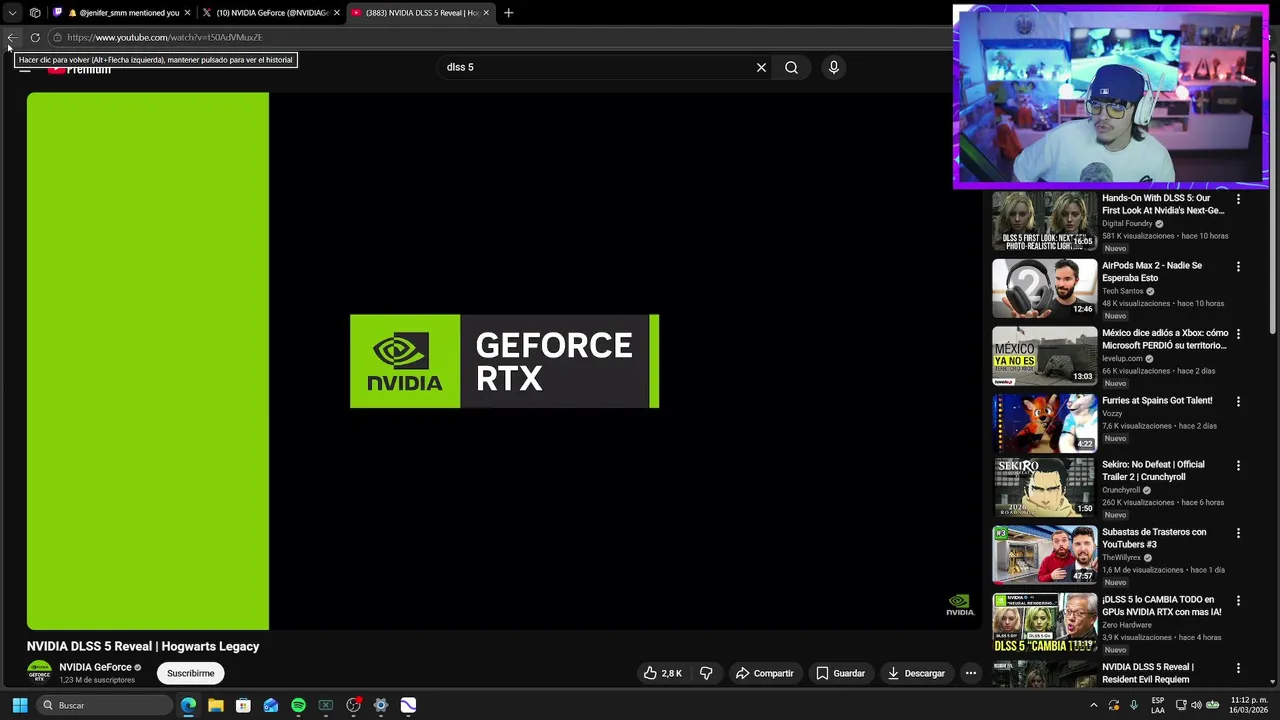Dislike the video with thumbs-down
This screenshot has height=720, width=1280.
point(706,673)
